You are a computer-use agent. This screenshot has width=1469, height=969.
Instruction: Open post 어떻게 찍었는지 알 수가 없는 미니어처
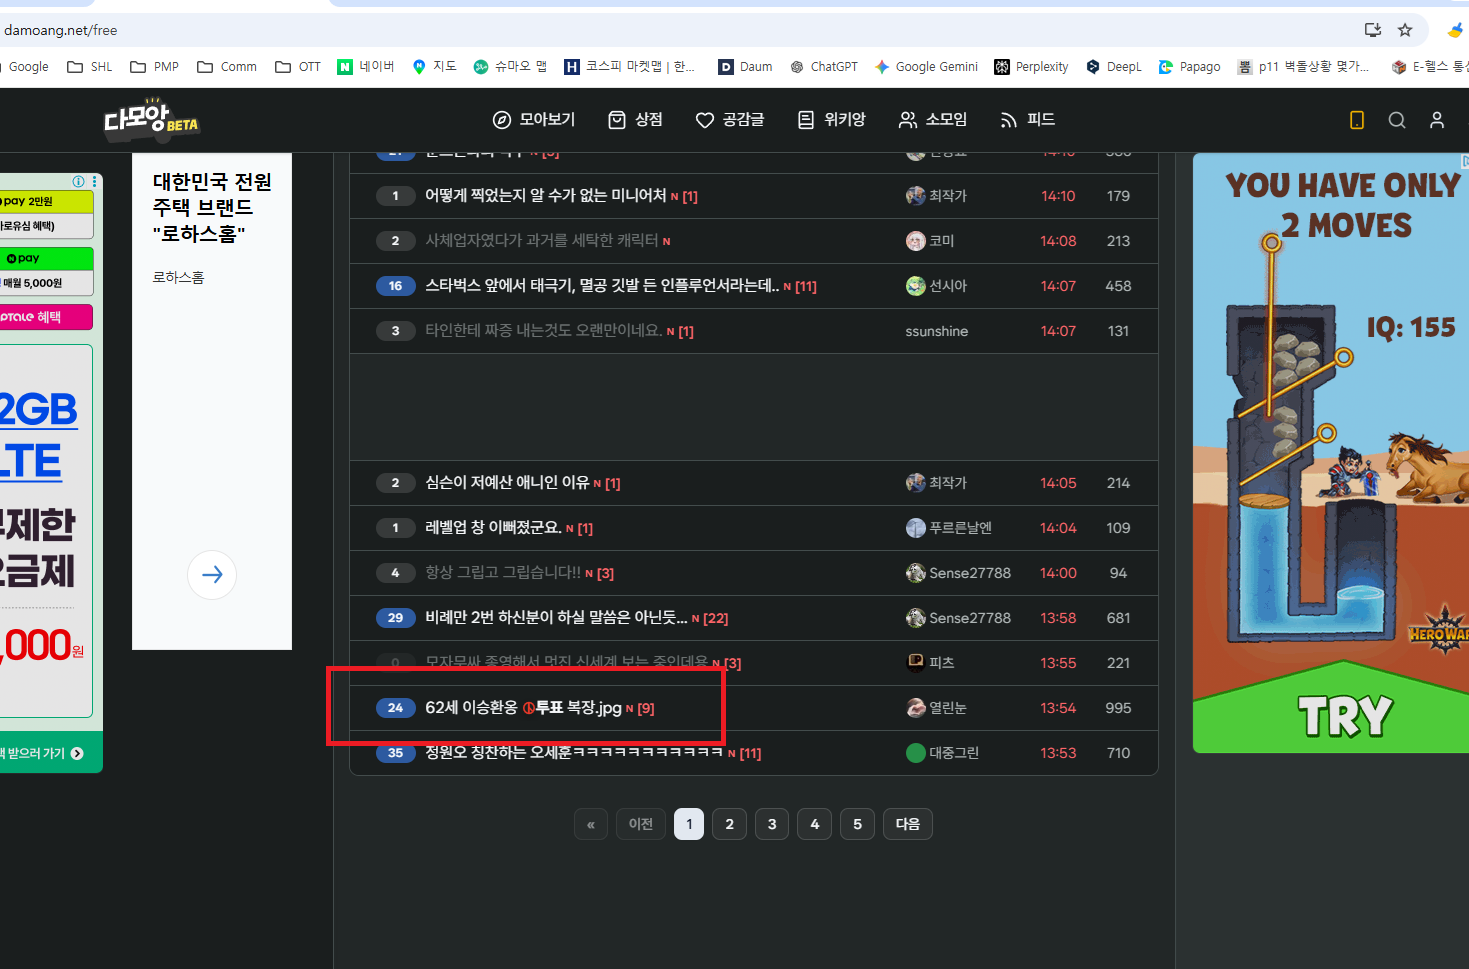(x=546, y=196)
